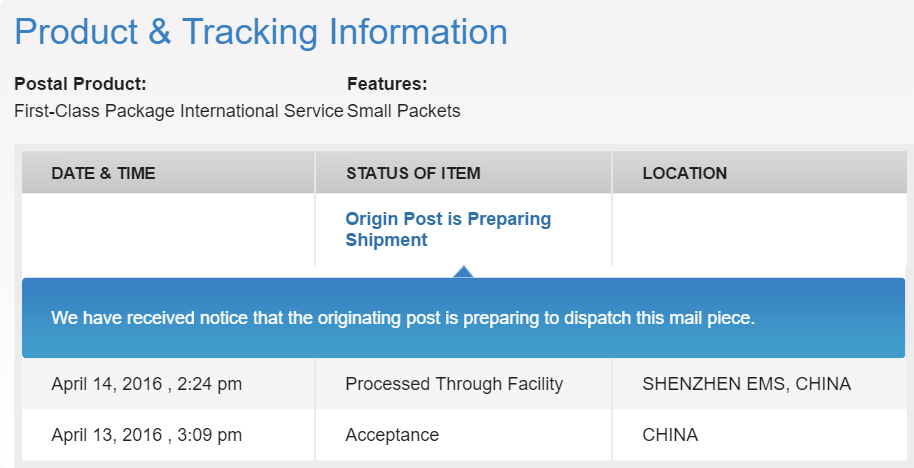Click the Acceptance status entry
This screenshot has width=914, height=468.
tap(392, 435)
